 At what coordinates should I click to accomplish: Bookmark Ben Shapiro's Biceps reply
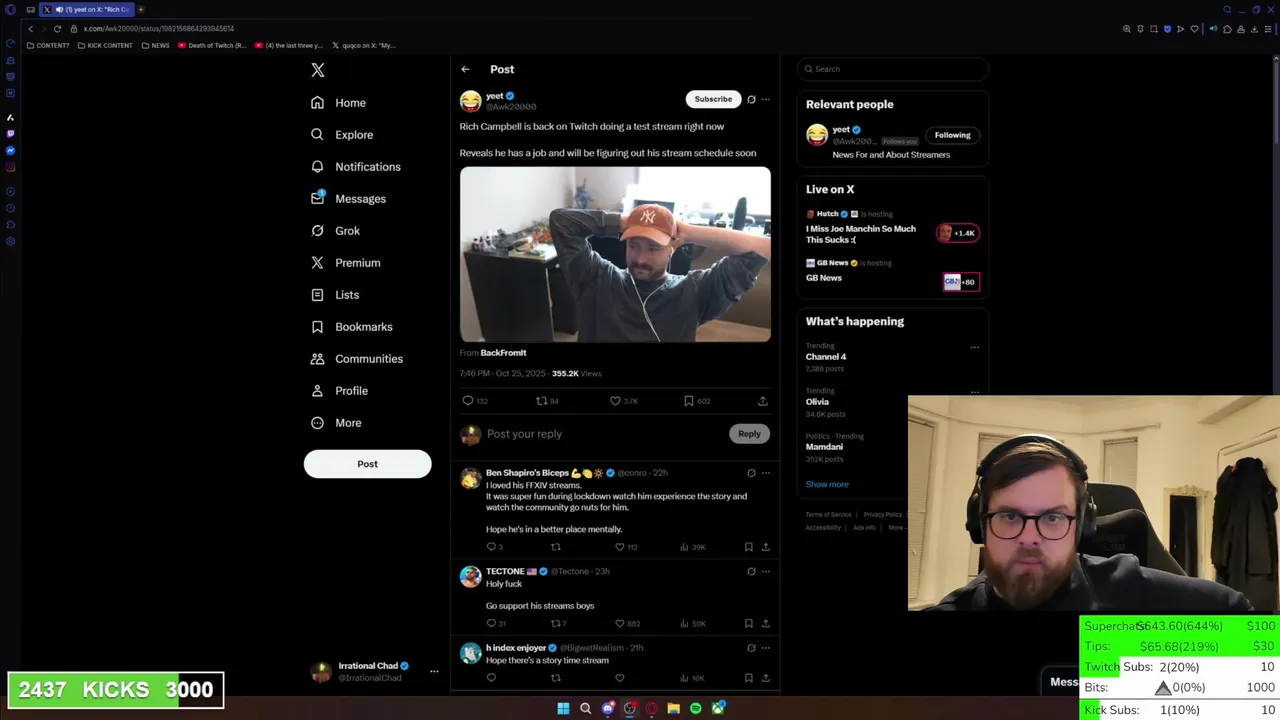[x=748, y=547]
